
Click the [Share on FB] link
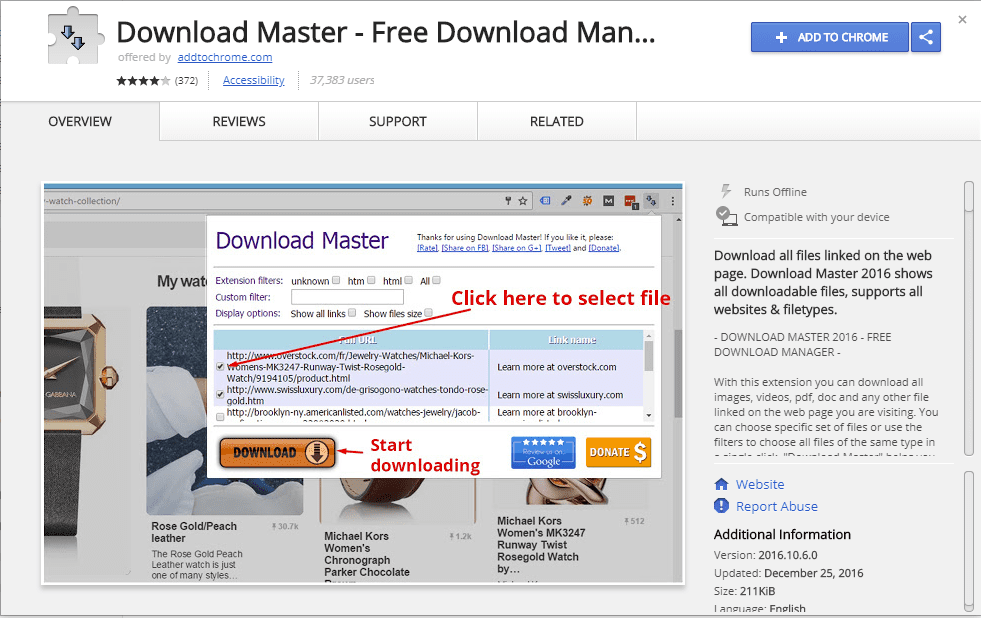465,248
